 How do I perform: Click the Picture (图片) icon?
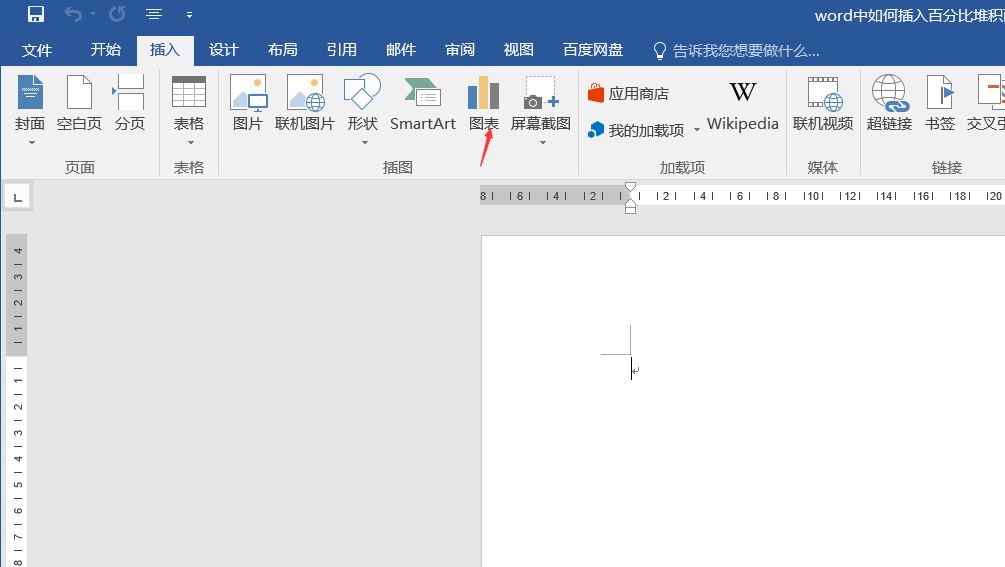247,104
